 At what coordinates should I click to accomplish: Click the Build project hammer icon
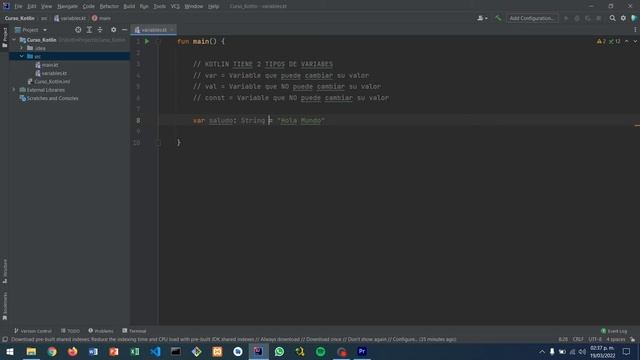(x=498, y=18)
